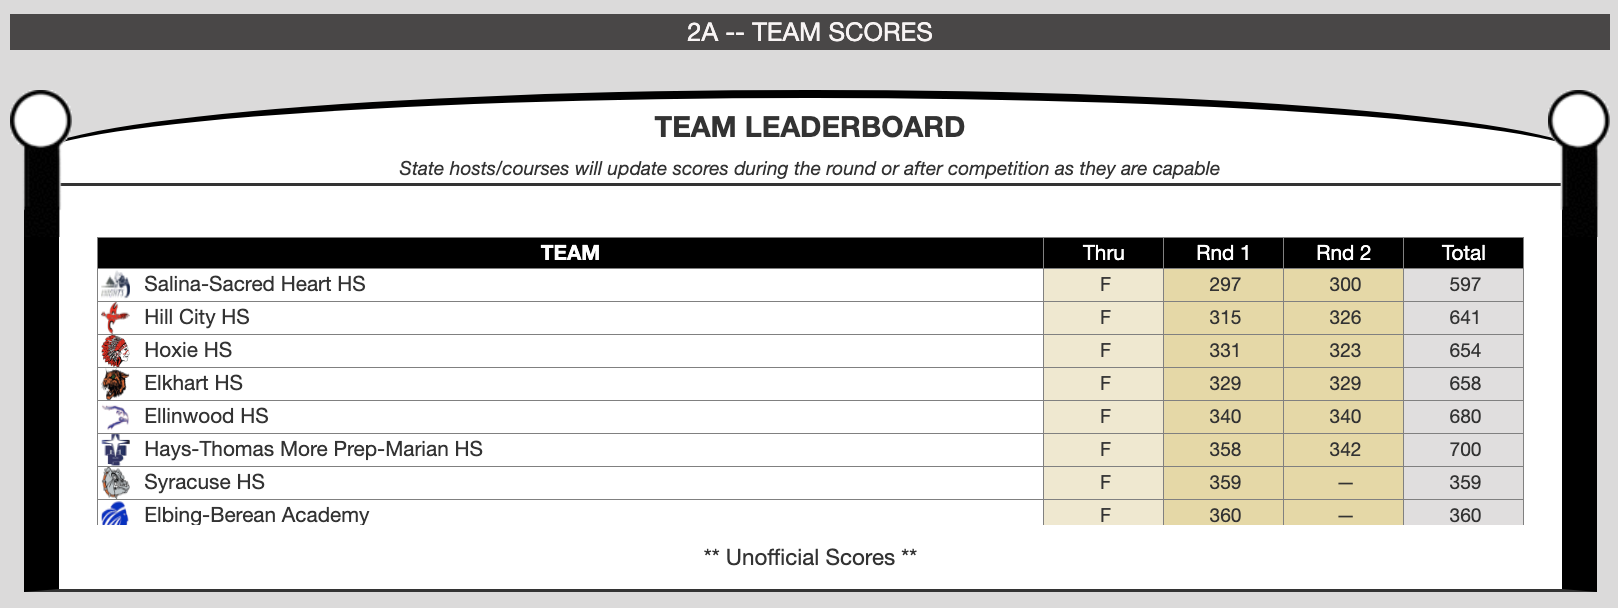Click the Rnd 1 column header
Image resolution: width=1618 pixels, height=608 pixels.
[1223, 253]
